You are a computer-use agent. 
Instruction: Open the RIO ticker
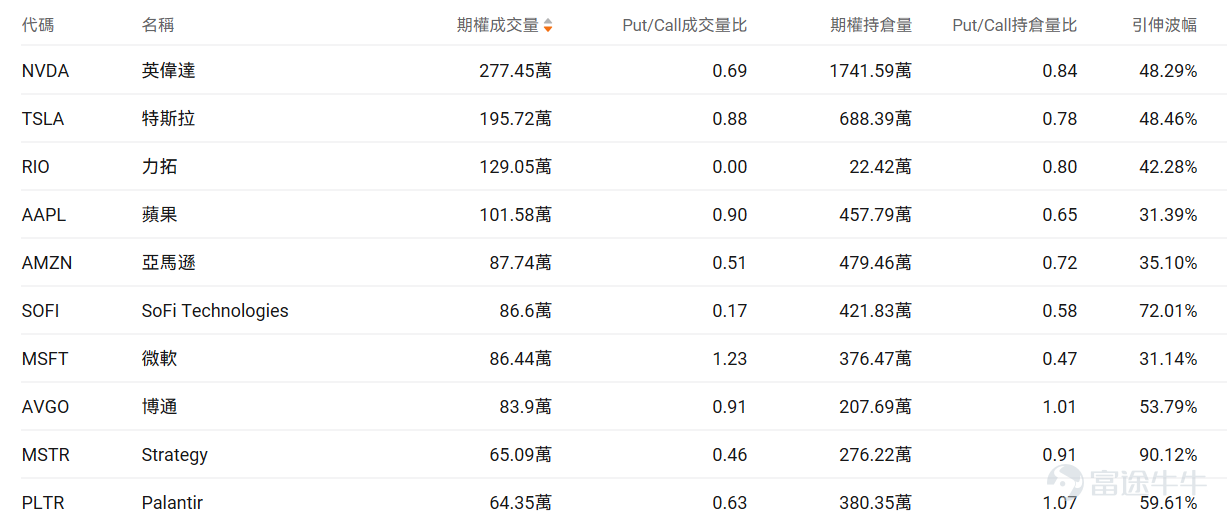(36, 167)
